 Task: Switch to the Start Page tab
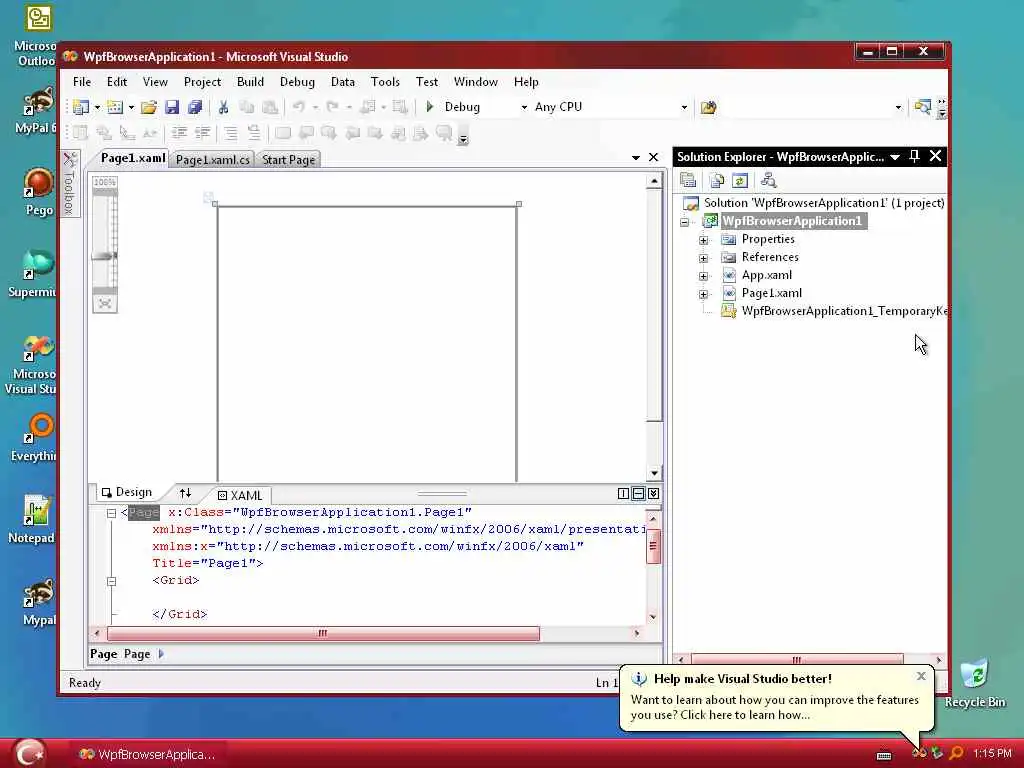(x=289, y=159)
